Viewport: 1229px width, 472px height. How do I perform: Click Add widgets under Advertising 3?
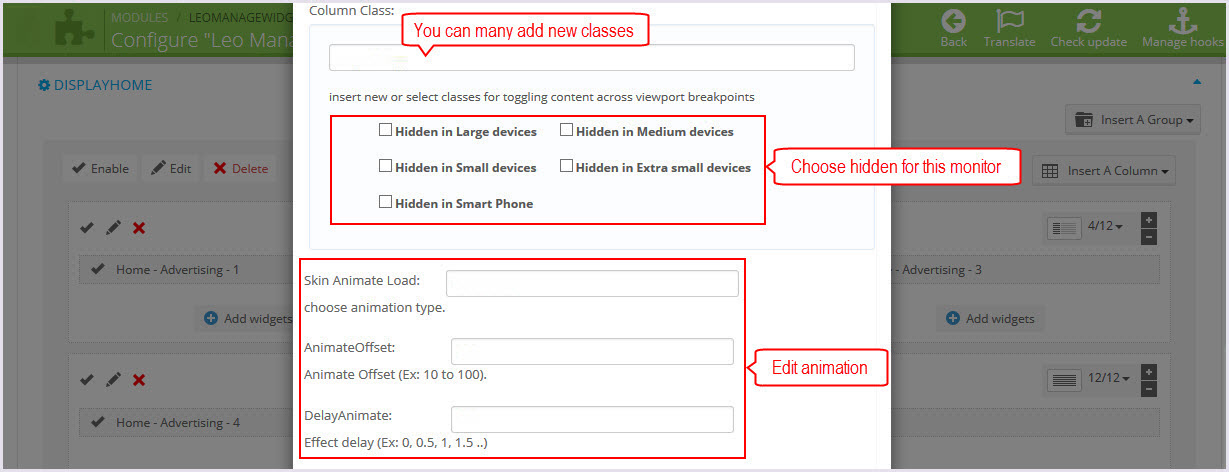[990, 319]
